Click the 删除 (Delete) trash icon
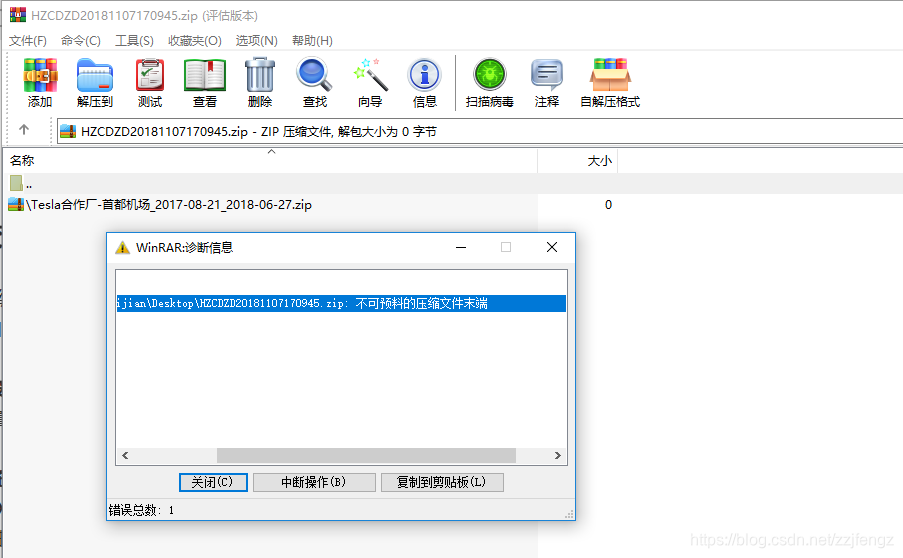 (260, 82)
